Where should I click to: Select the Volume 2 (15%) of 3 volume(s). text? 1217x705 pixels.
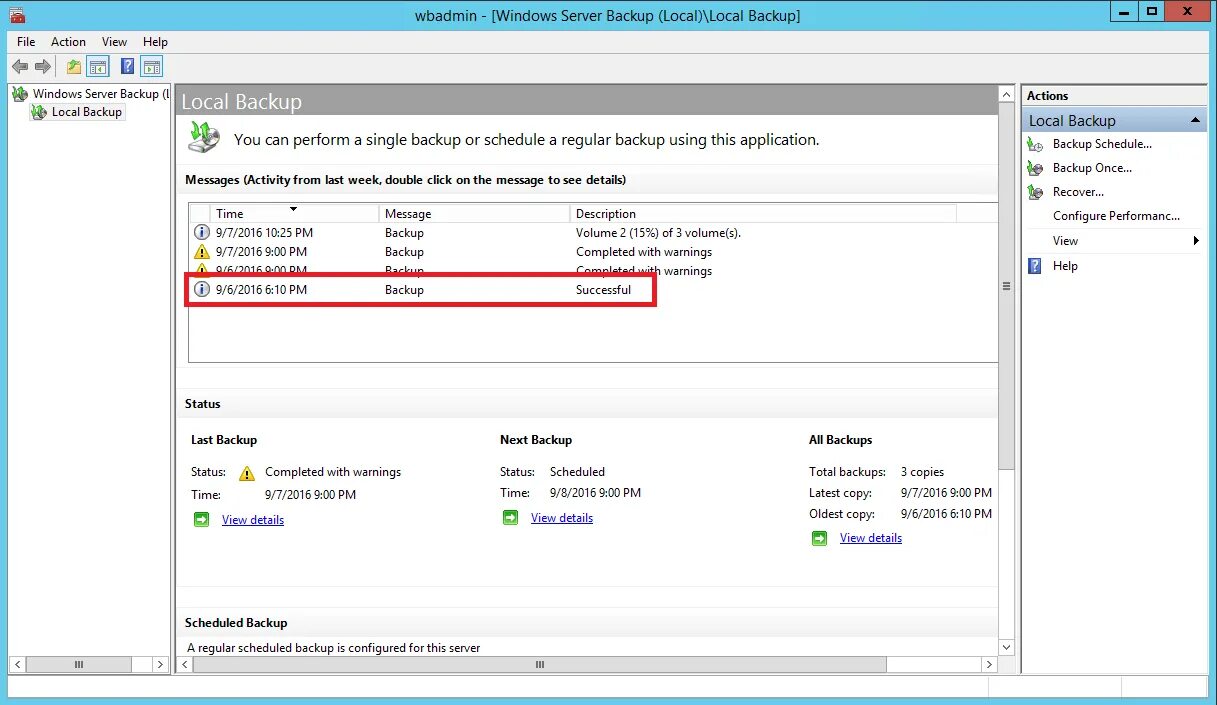point(658,232)
